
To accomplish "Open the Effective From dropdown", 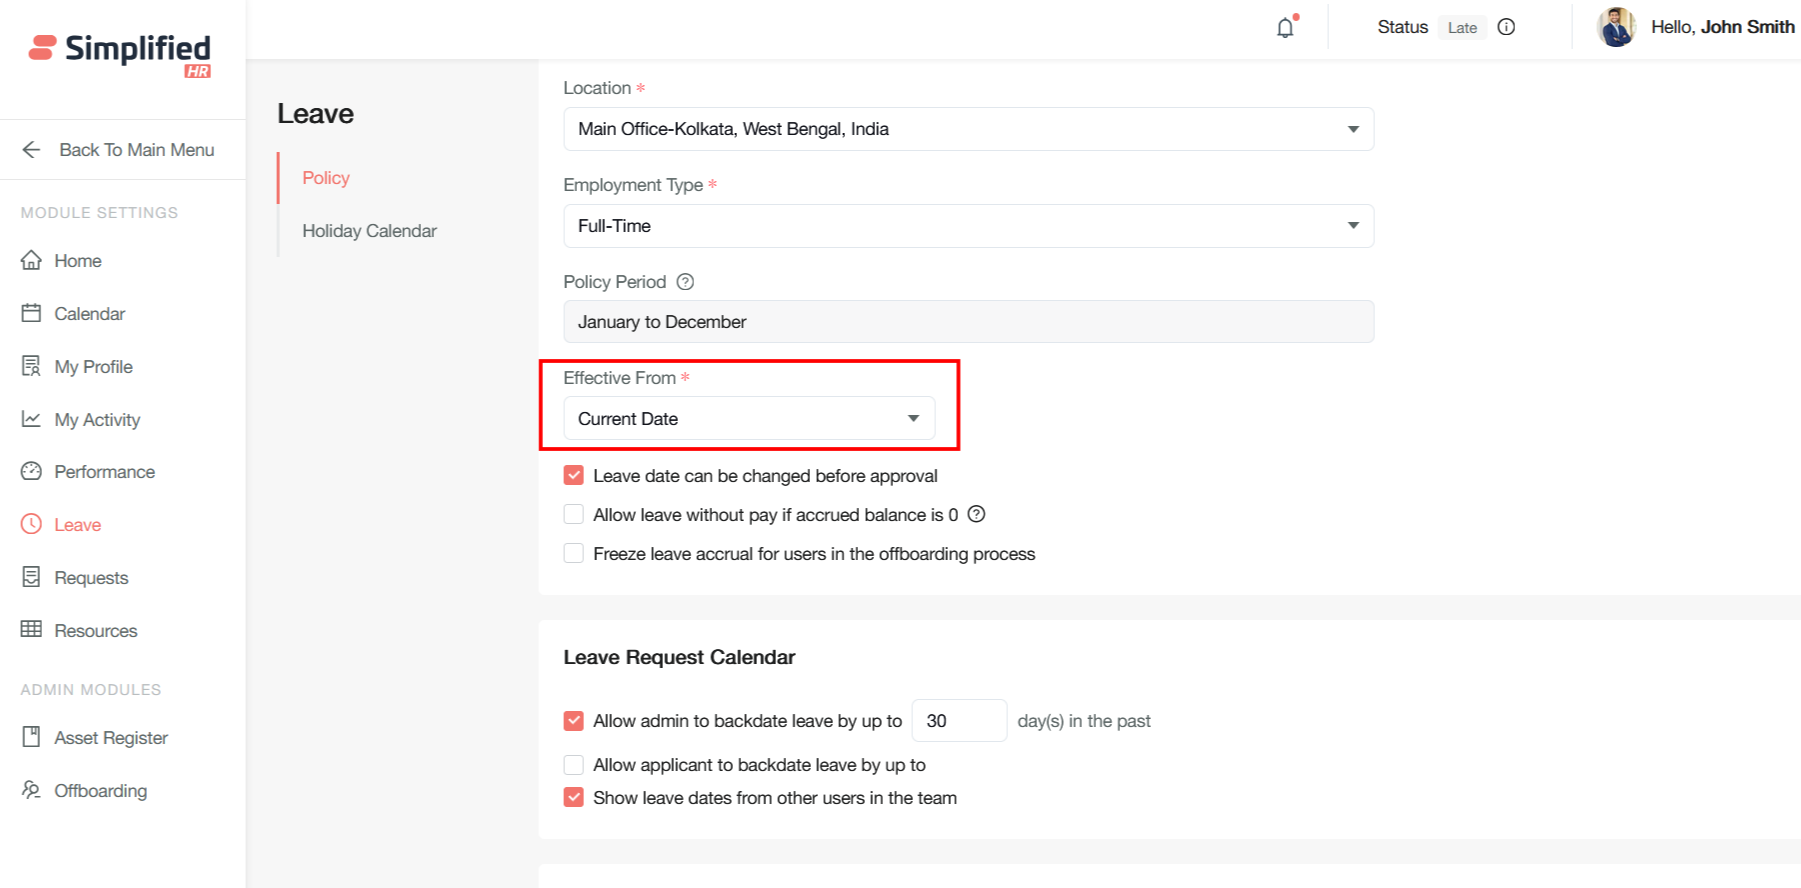I will [749, 418].
